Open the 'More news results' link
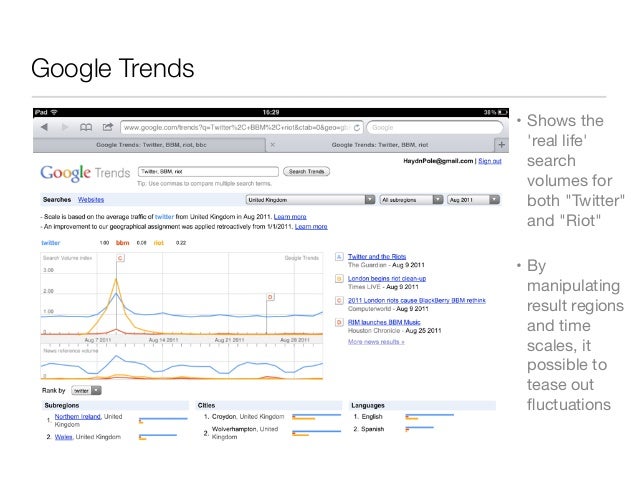 click(x=376, y=341)
